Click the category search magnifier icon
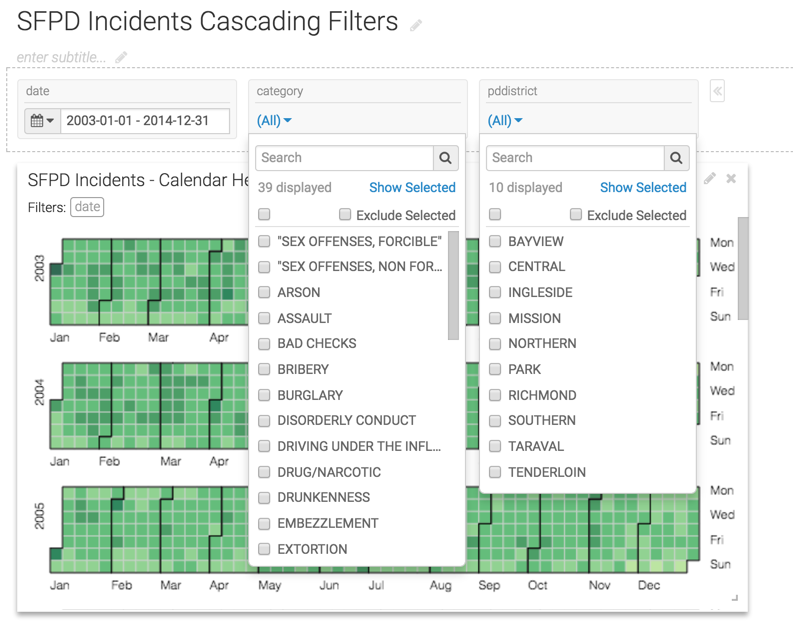Viewport: 793px width, 630px height. (x=446, y=158)
